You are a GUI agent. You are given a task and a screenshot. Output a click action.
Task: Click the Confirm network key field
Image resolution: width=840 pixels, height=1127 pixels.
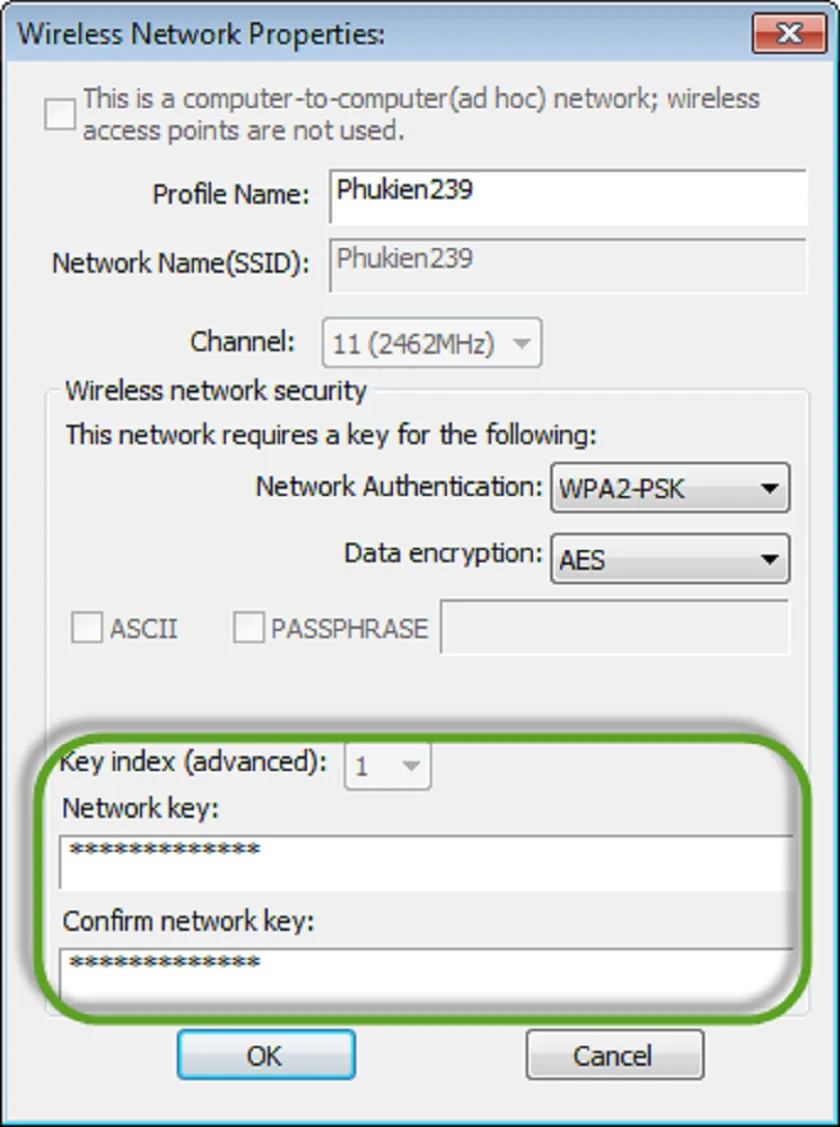(x=420, y=970)
